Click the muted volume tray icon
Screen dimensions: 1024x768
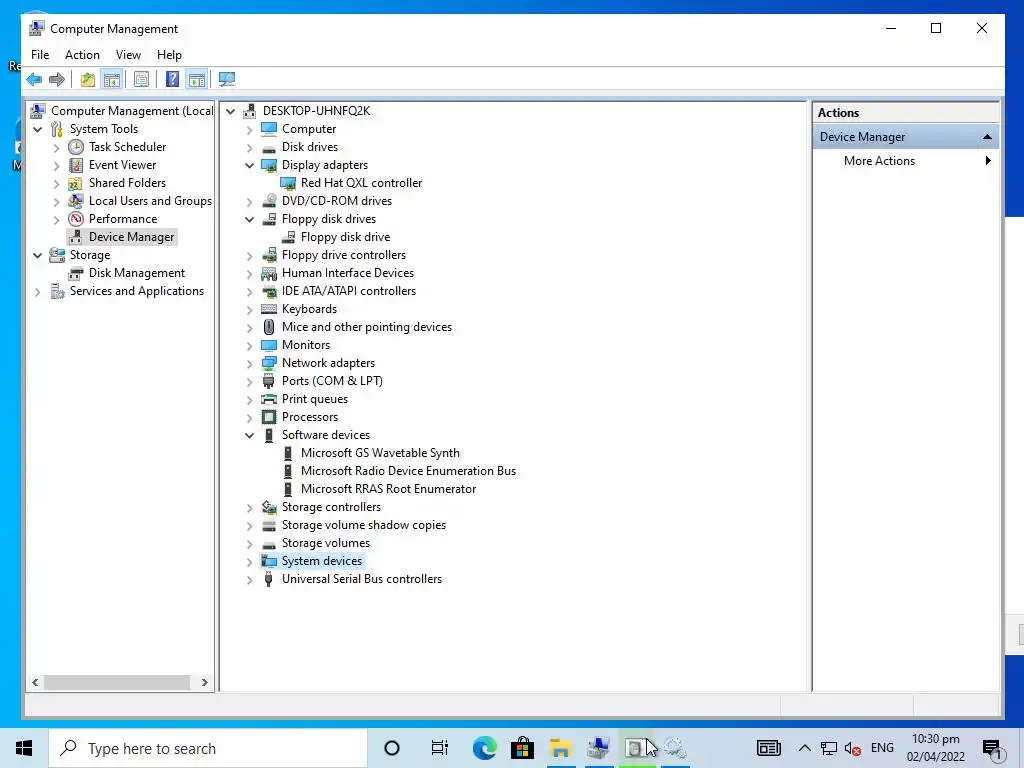852,748
